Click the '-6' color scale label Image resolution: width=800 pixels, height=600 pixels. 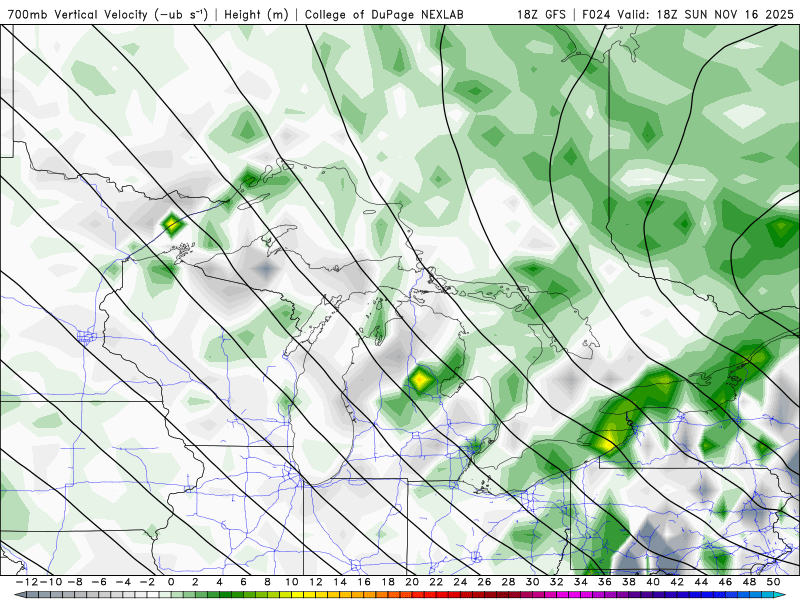pos(98,582)
